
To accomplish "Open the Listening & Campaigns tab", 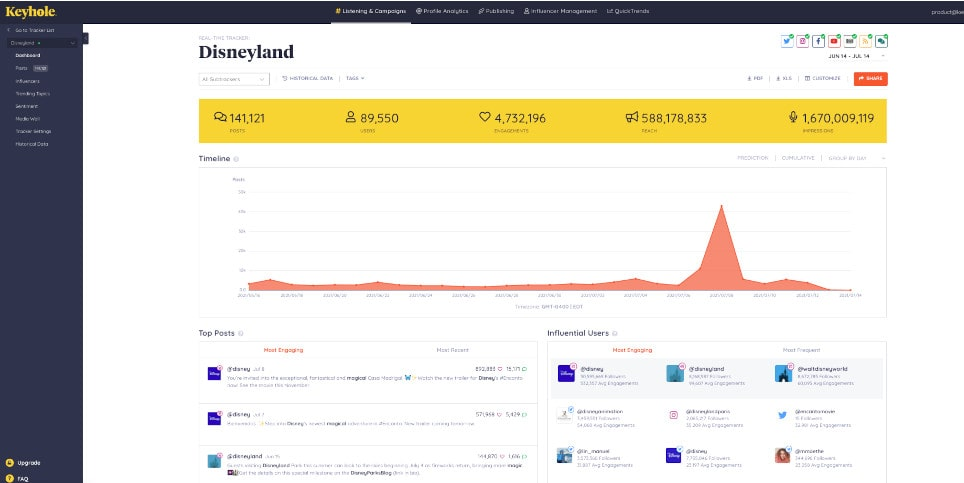I will tap(371, 11).
